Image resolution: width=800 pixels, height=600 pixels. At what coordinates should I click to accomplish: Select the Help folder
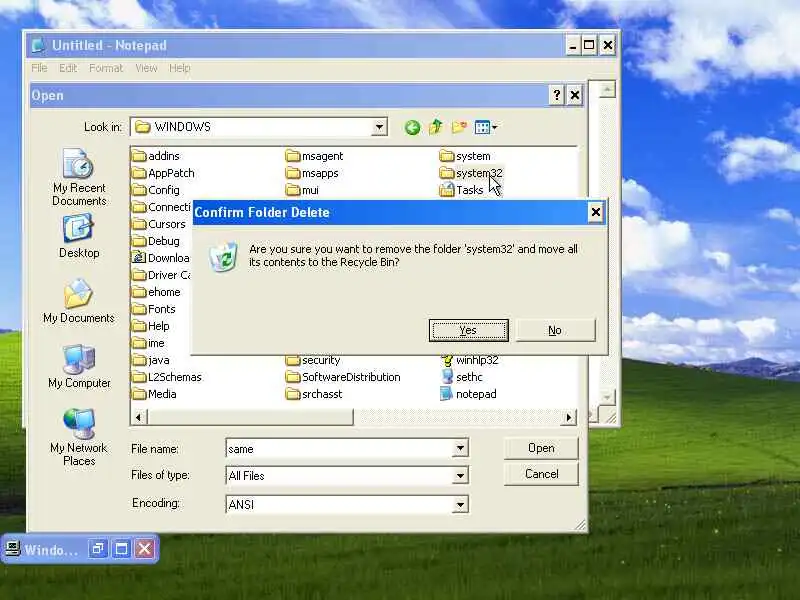(x=151, y=326)
